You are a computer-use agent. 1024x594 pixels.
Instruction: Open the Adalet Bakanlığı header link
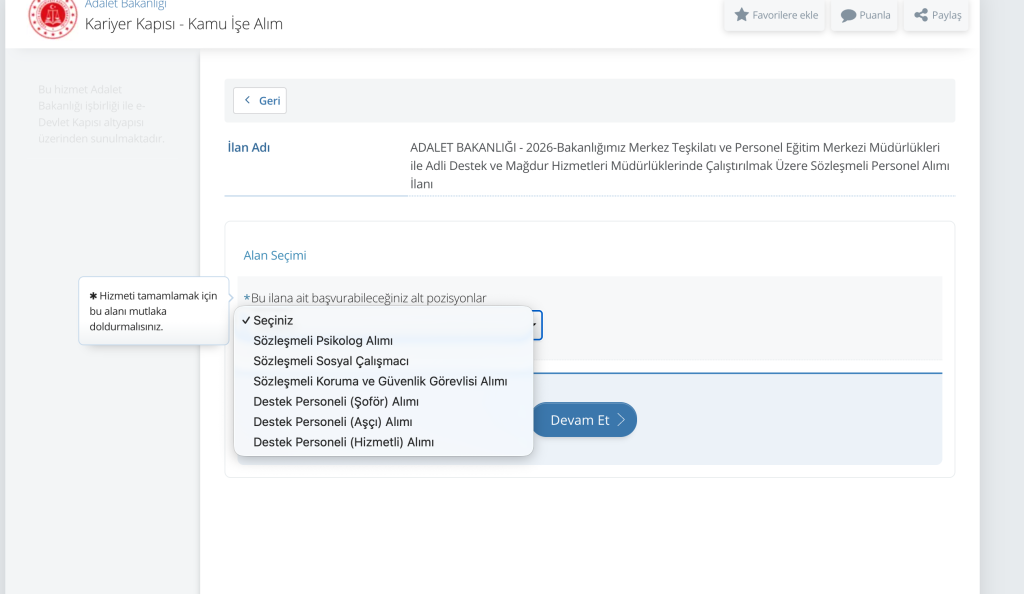point(125,5)
